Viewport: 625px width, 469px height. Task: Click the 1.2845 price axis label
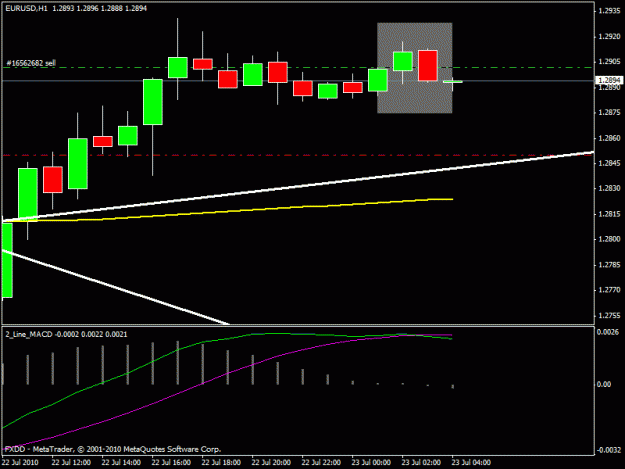tap(609, 163)
